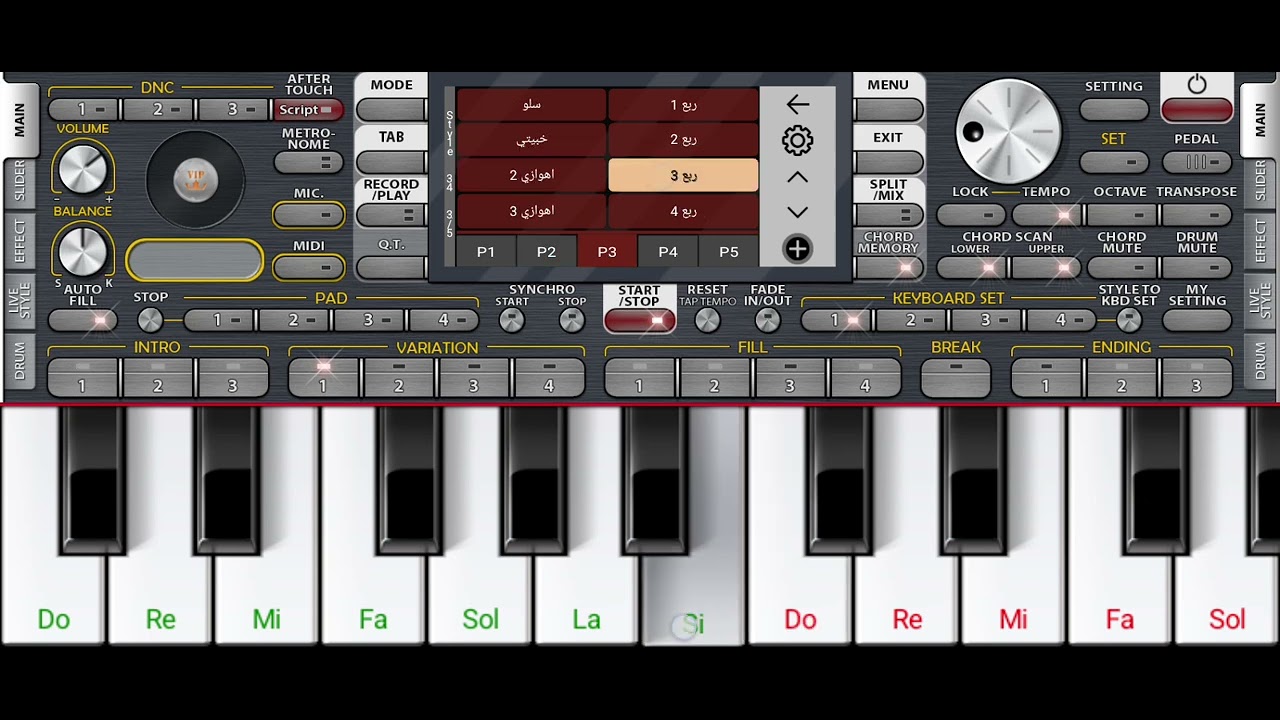Play Intro 2
Screen dimensions: 1280x720
tap(158, 378)
